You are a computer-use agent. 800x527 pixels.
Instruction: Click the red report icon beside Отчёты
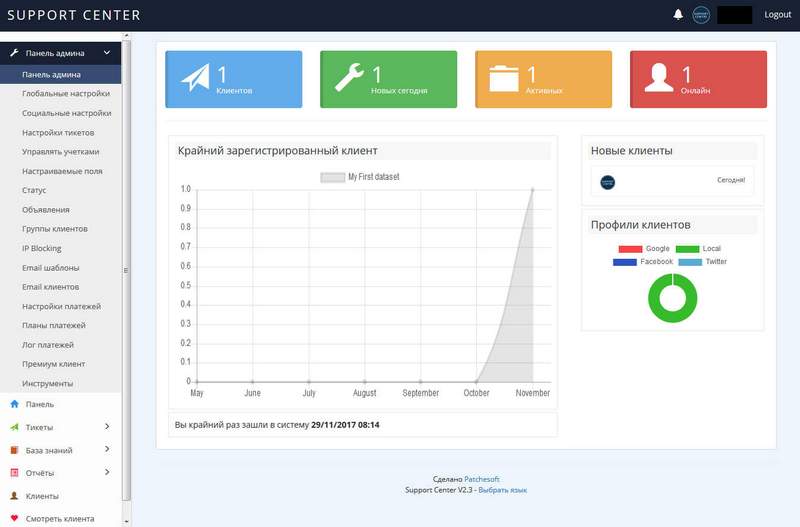coord(14,473)
